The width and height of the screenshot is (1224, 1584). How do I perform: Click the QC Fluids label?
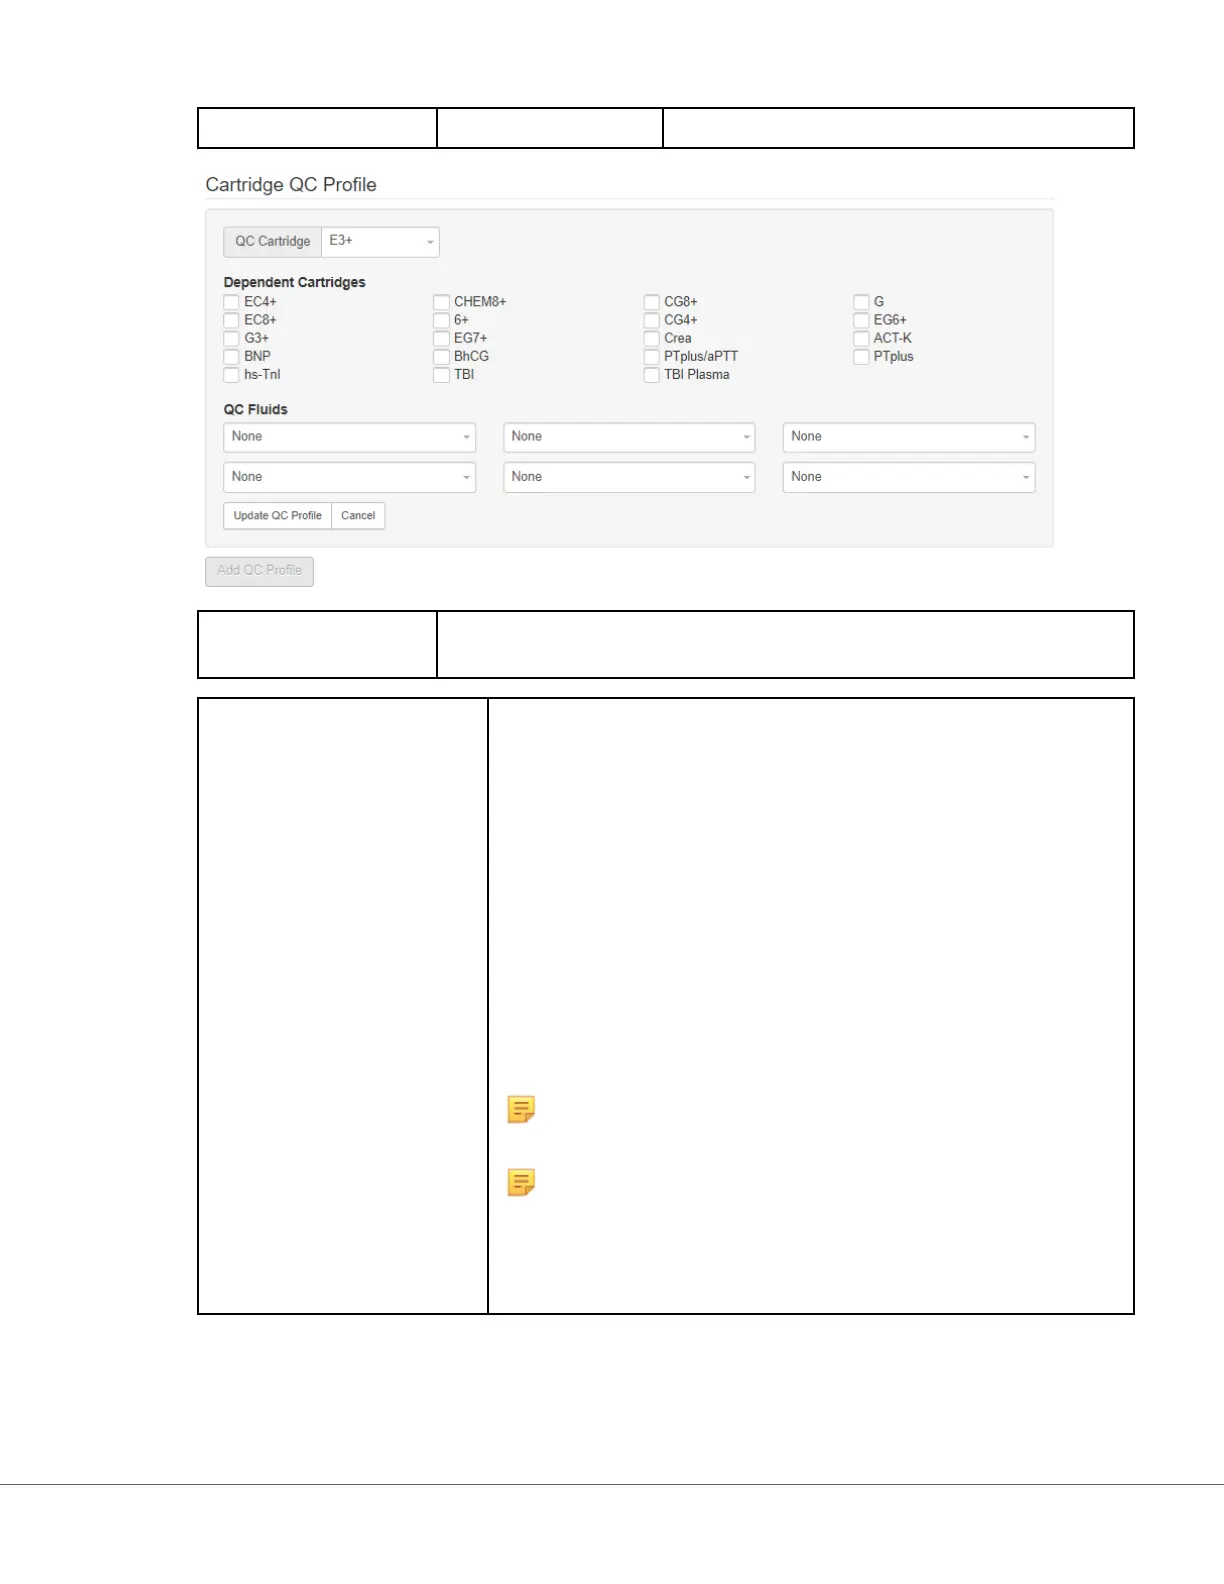pyautogui.click(x=255, y=409)
